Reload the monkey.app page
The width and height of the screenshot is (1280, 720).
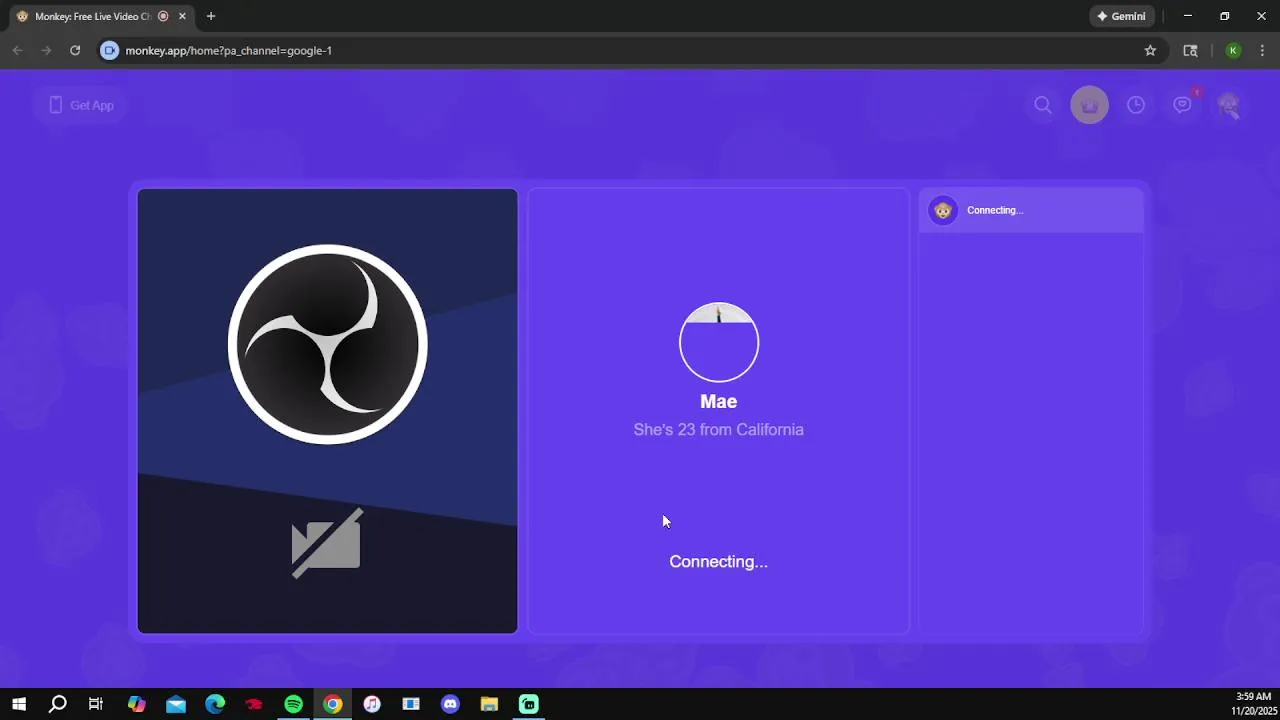pos(75,50)
